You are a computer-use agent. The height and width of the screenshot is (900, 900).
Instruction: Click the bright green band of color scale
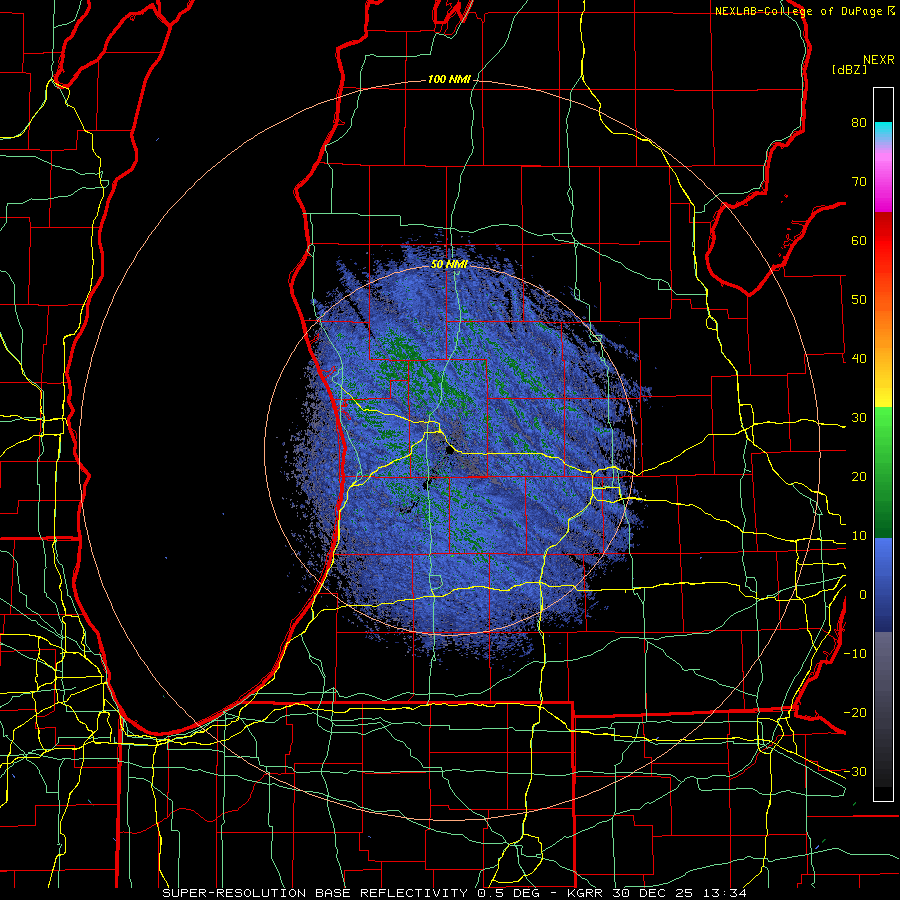point(883,425)
